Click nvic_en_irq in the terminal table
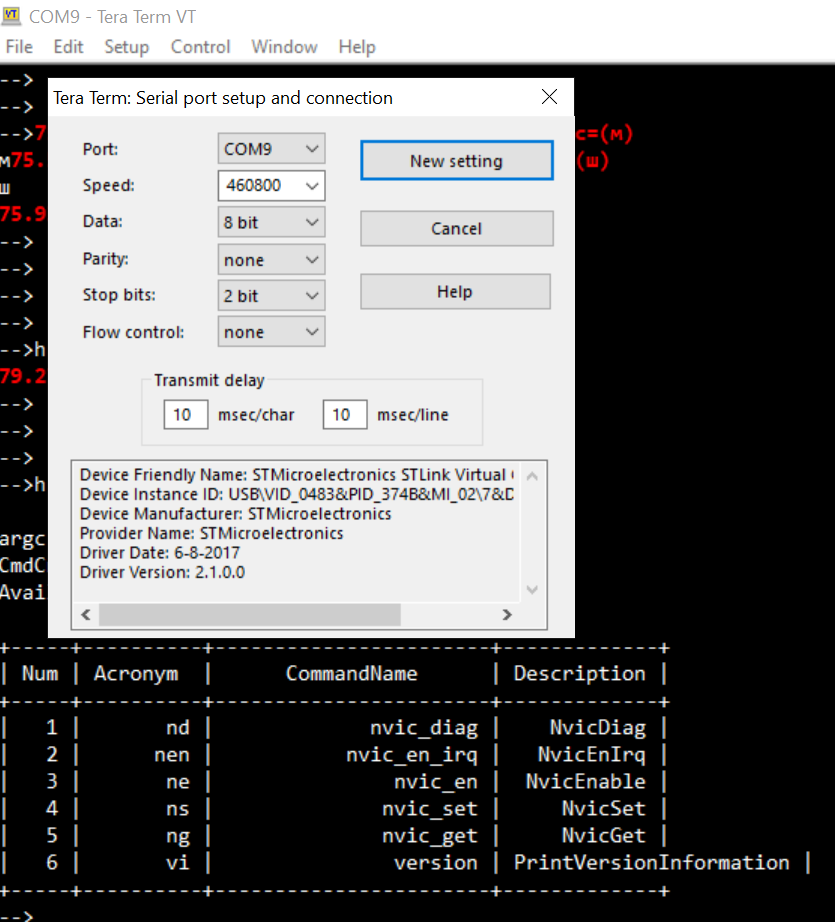Image resolution: width=835 pixels, height=922 pixels. tap(412, 754)
